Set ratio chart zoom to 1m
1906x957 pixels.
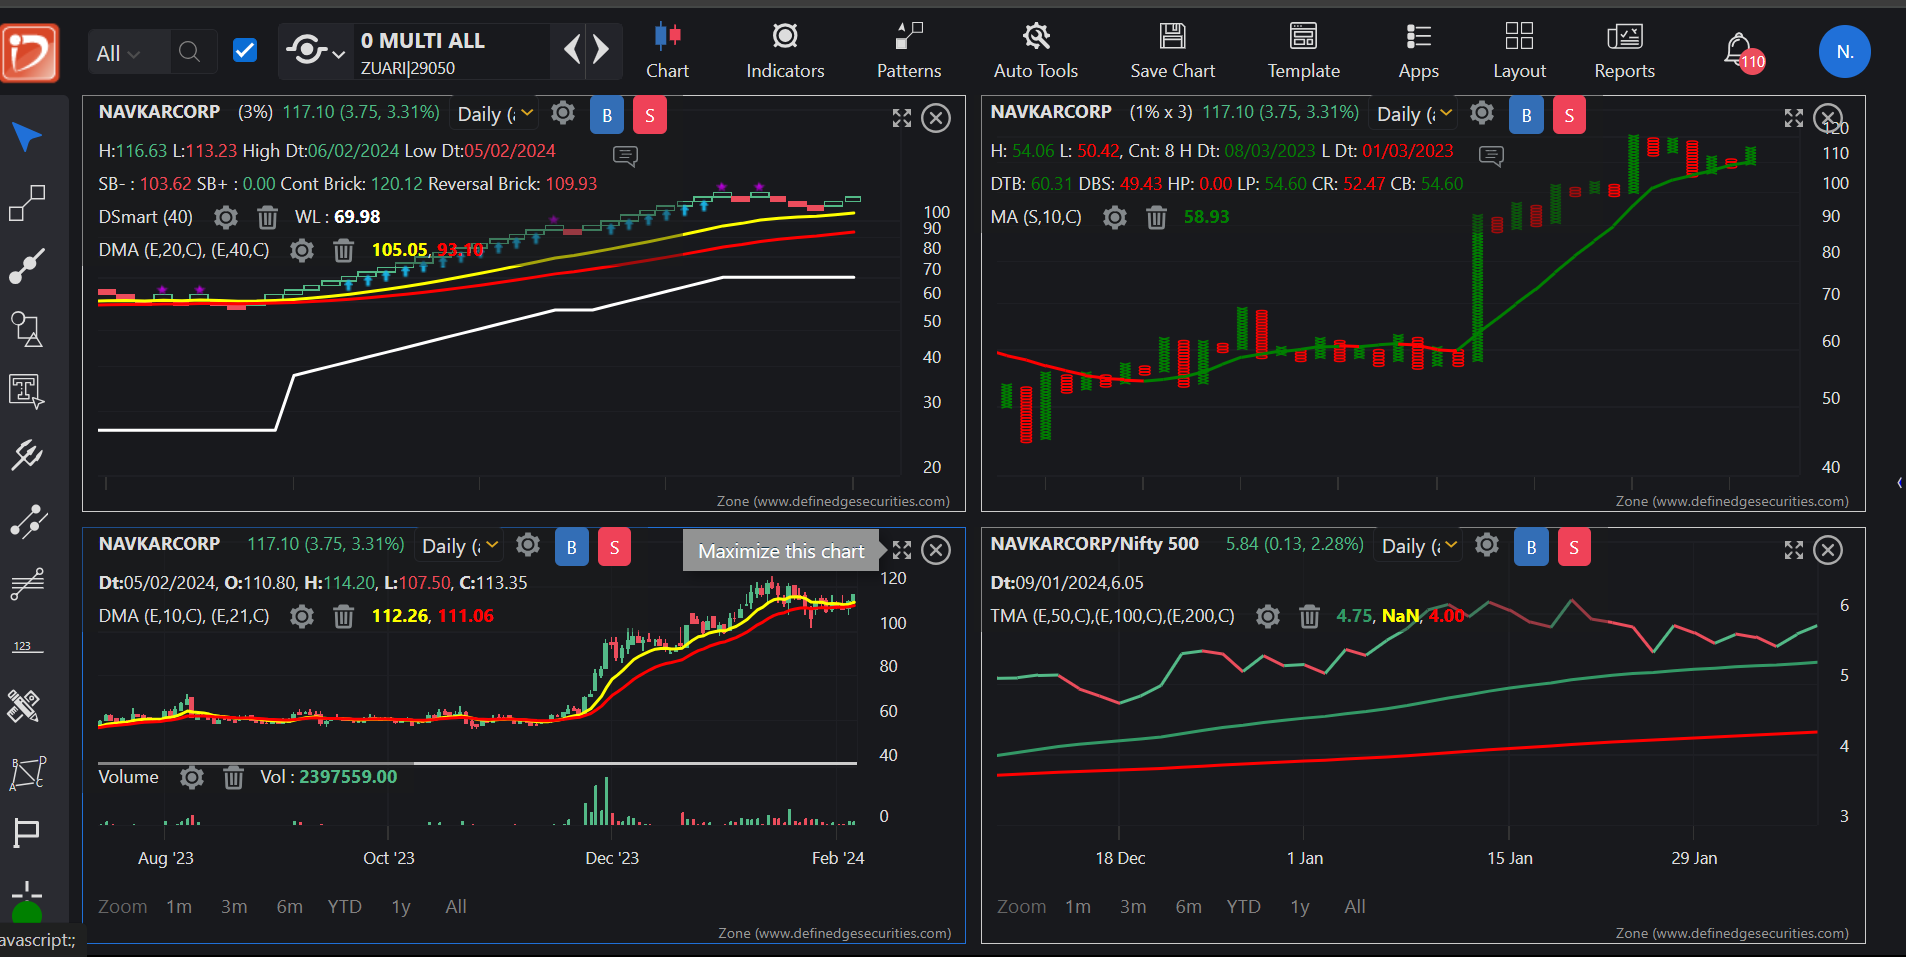(1078, 907)
